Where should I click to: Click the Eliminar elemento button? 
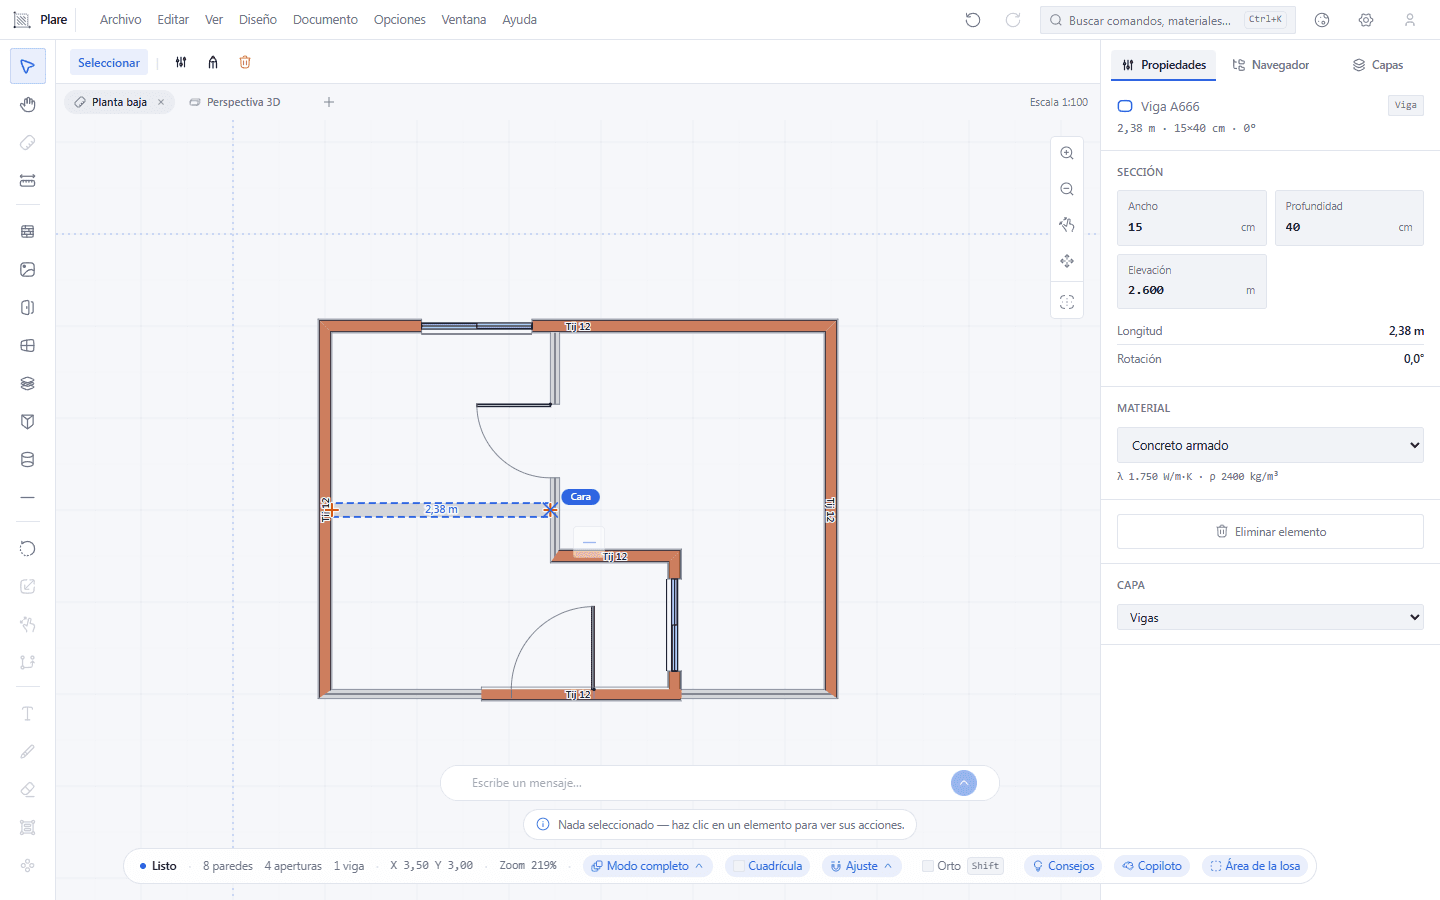(x=1270, y=532)
